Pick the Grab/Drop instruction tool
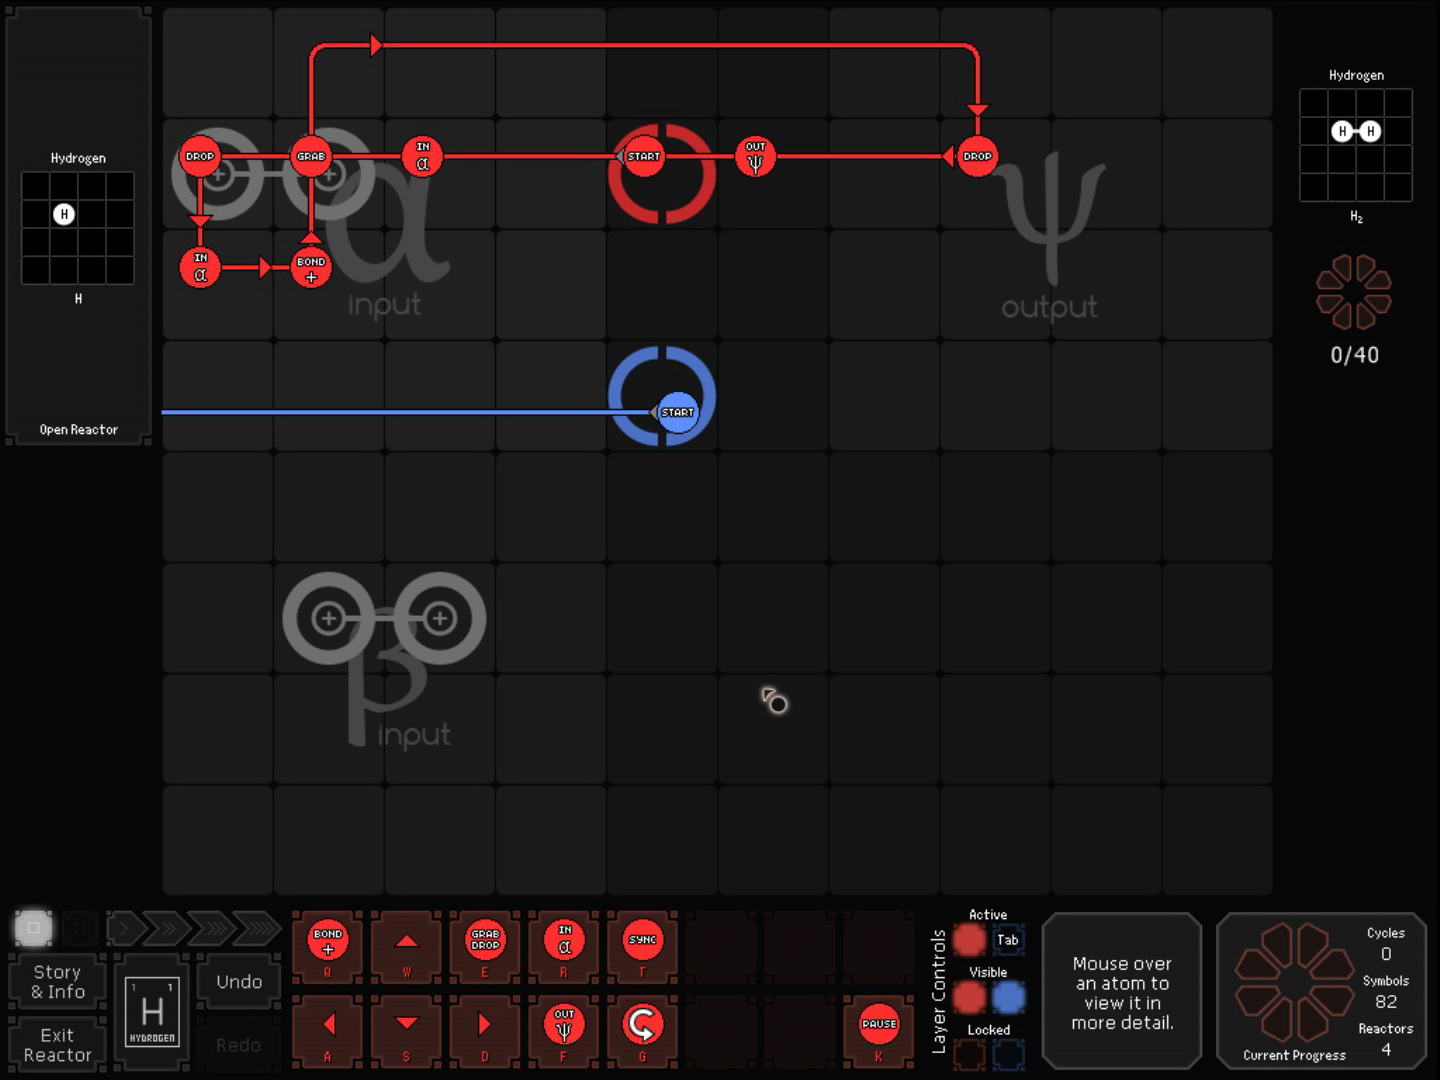This screenshot has width=1440, height=1080. 485,941
